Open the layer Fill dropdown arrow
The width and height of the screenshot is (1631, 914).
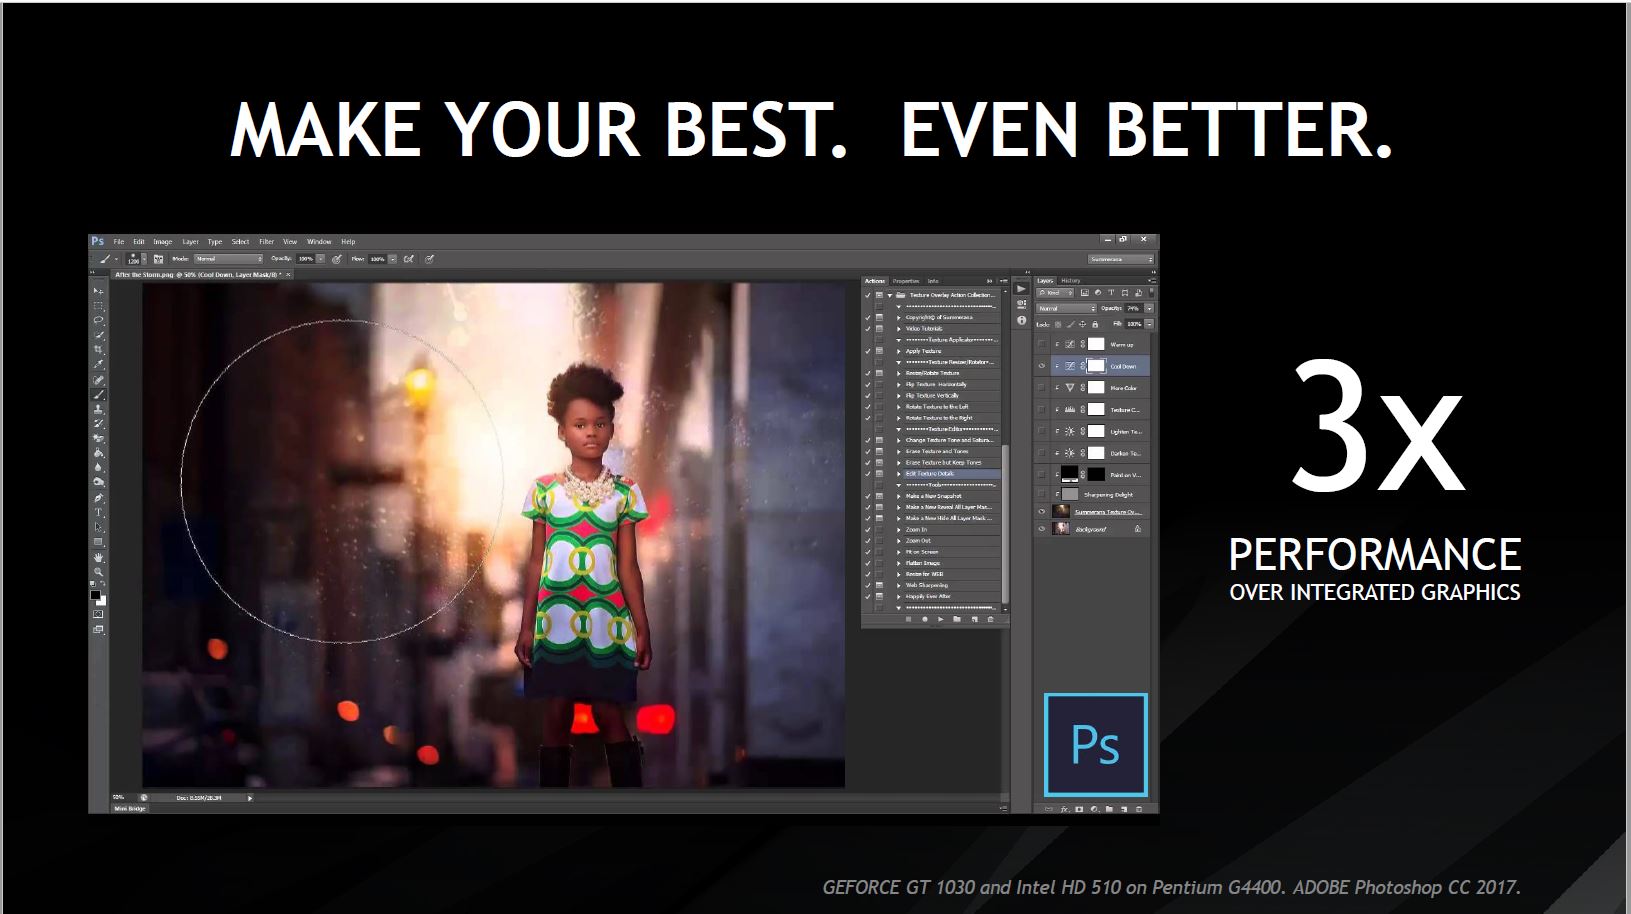(1150, 324)
